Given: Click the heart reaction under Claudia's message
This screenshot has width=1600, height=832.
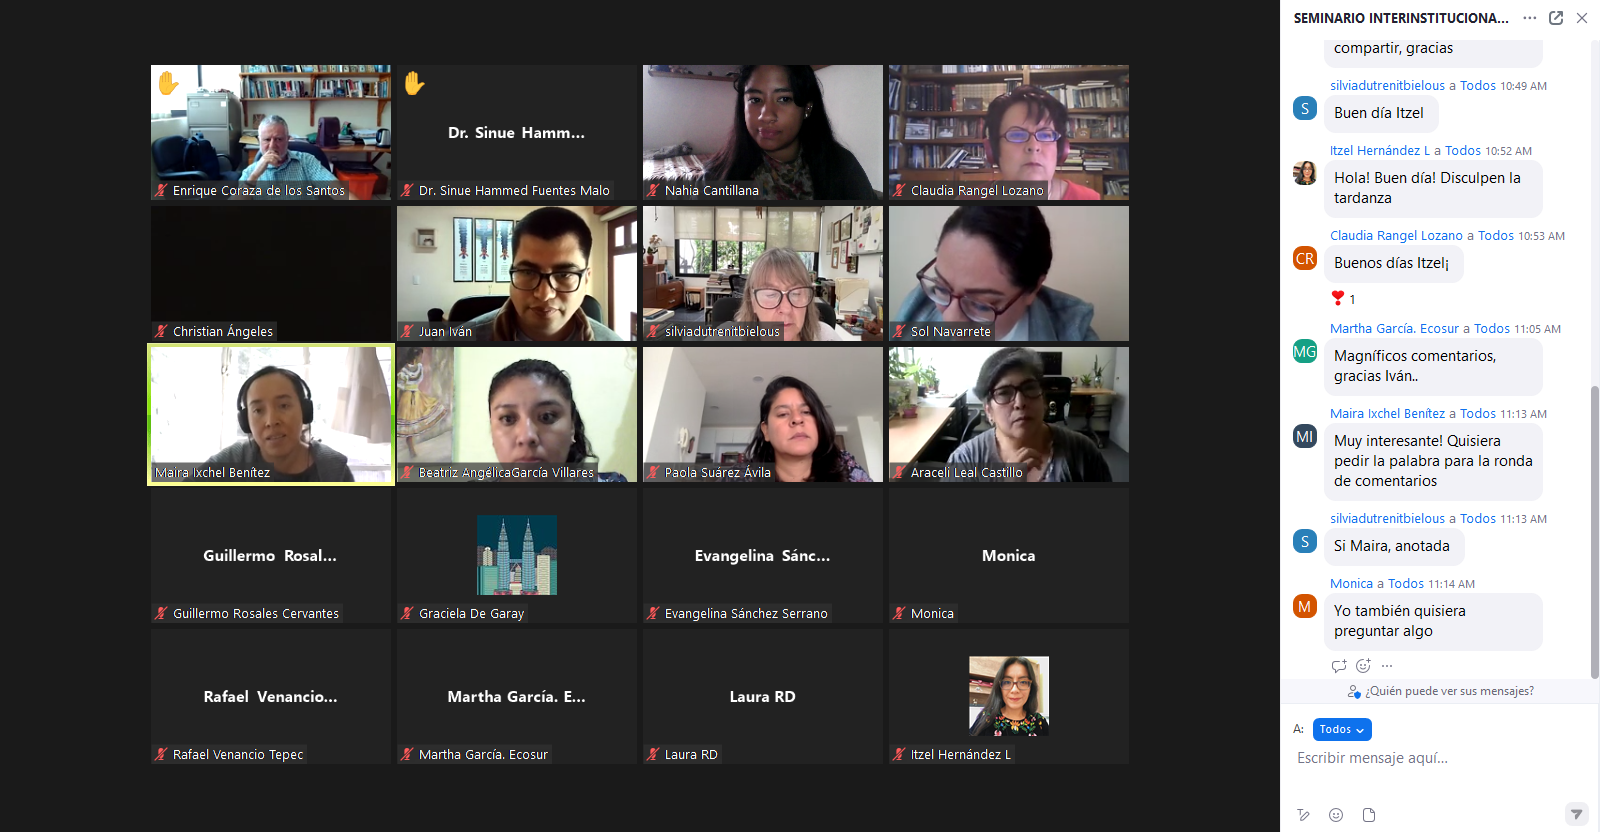Looking at the screenshot, I should tap(1343, 298).
